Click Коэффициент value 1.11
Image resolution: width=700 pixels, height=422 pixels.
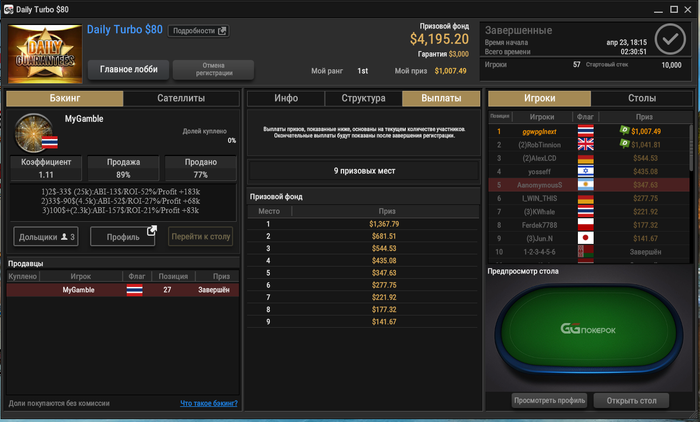coord(46,175)
